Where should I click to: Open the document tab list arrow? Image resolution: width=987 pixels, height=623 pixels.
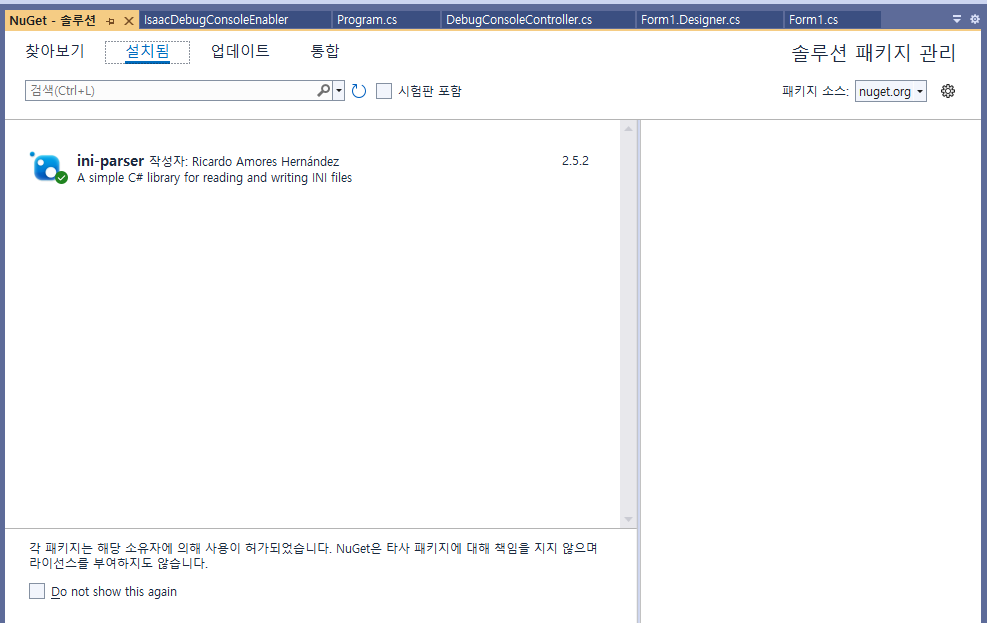click(957, 20)
